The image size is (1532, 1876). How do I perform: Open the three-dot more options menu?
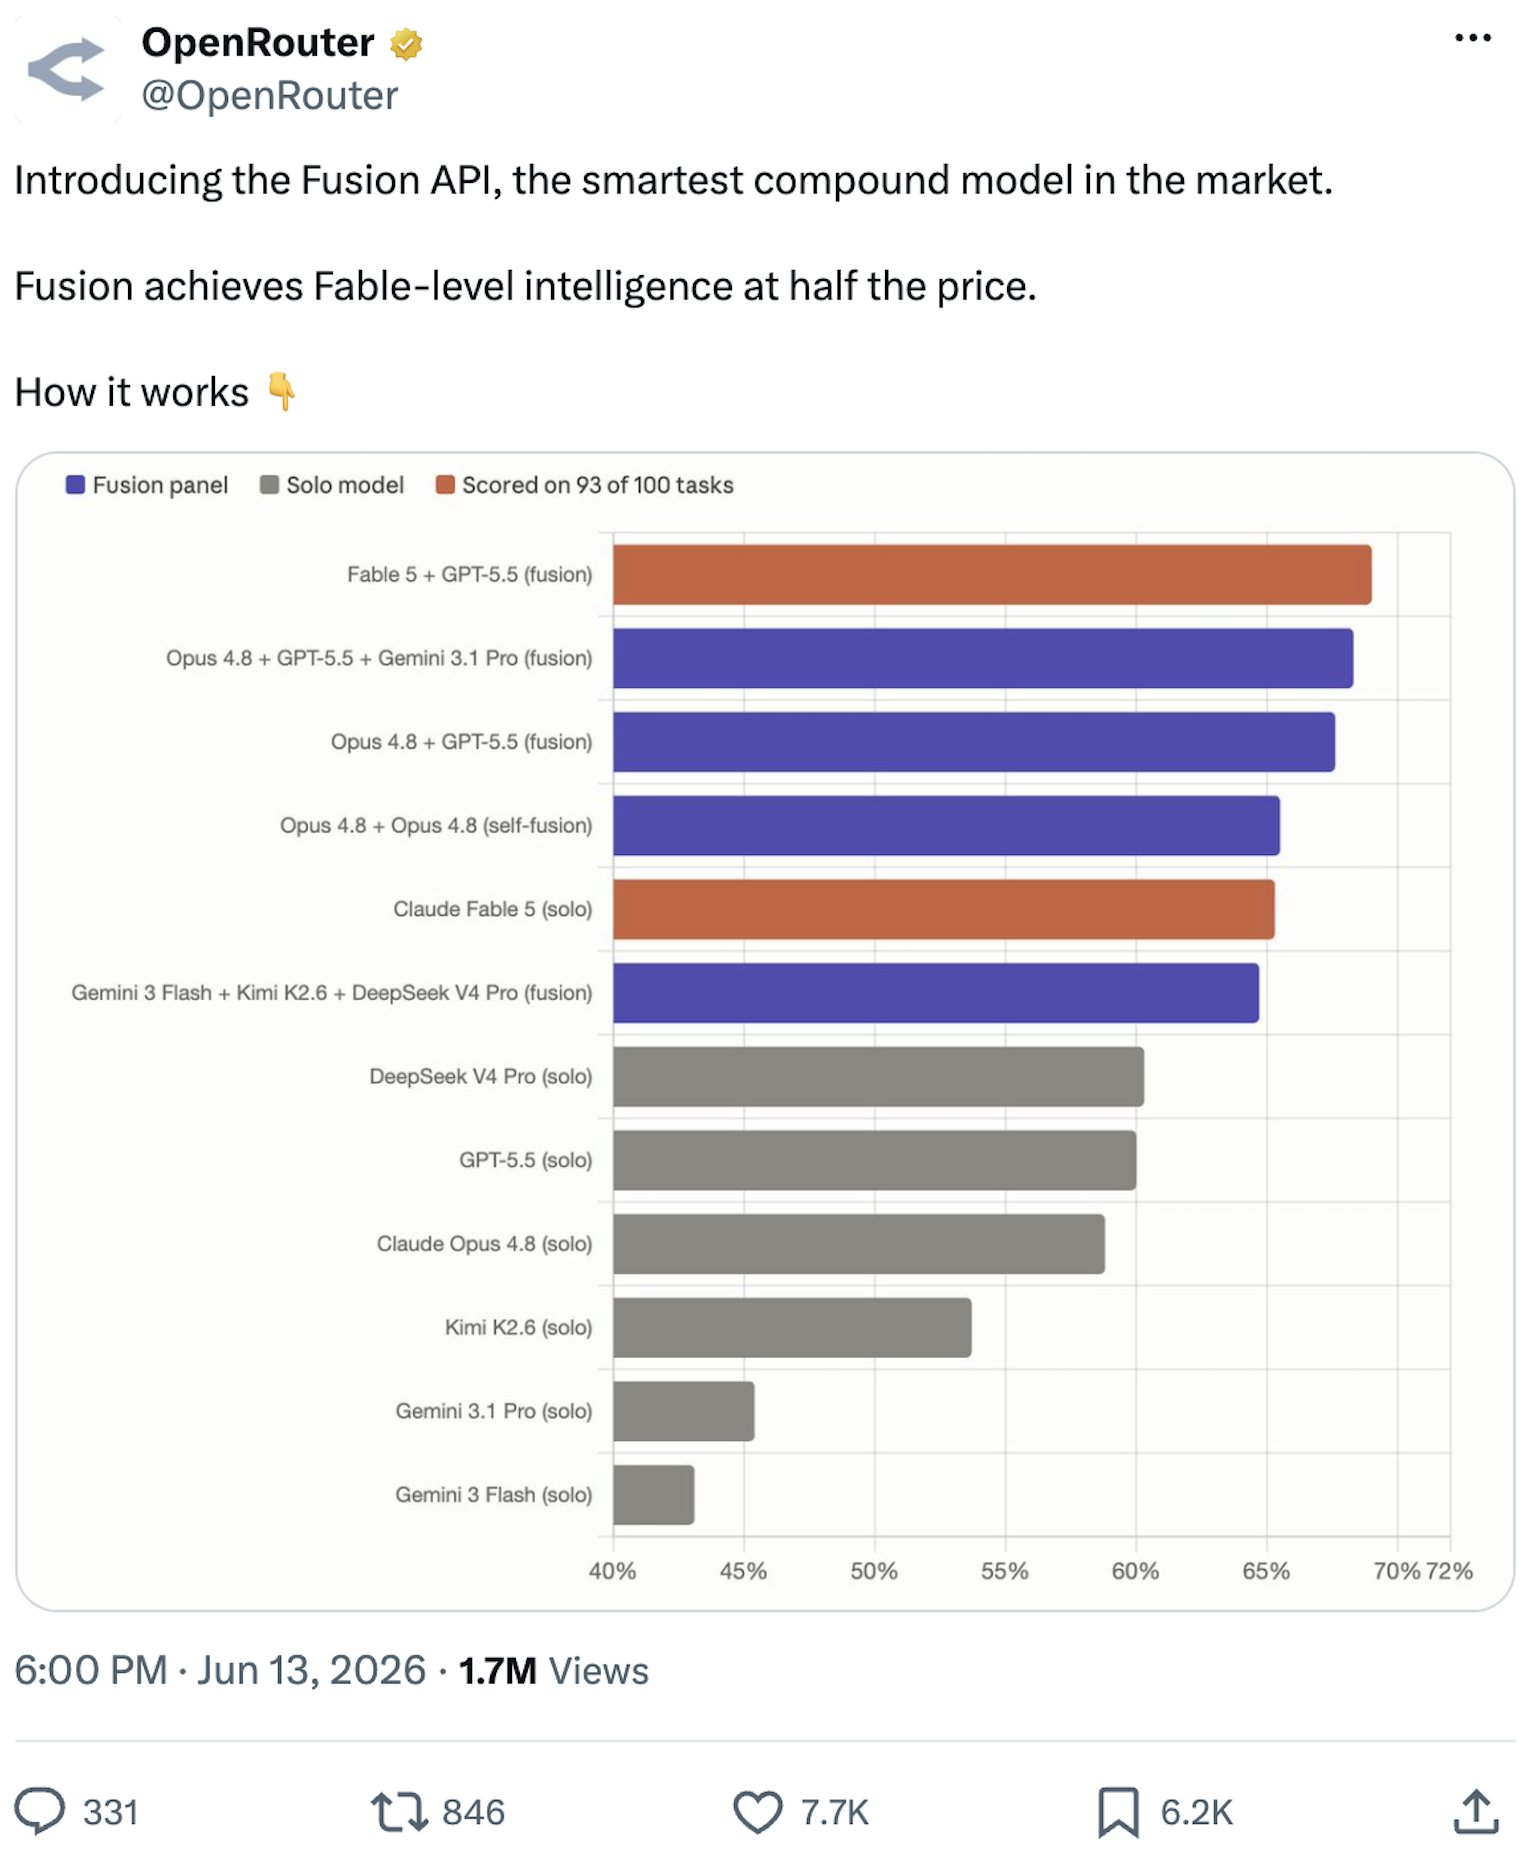pos(1472,38)
